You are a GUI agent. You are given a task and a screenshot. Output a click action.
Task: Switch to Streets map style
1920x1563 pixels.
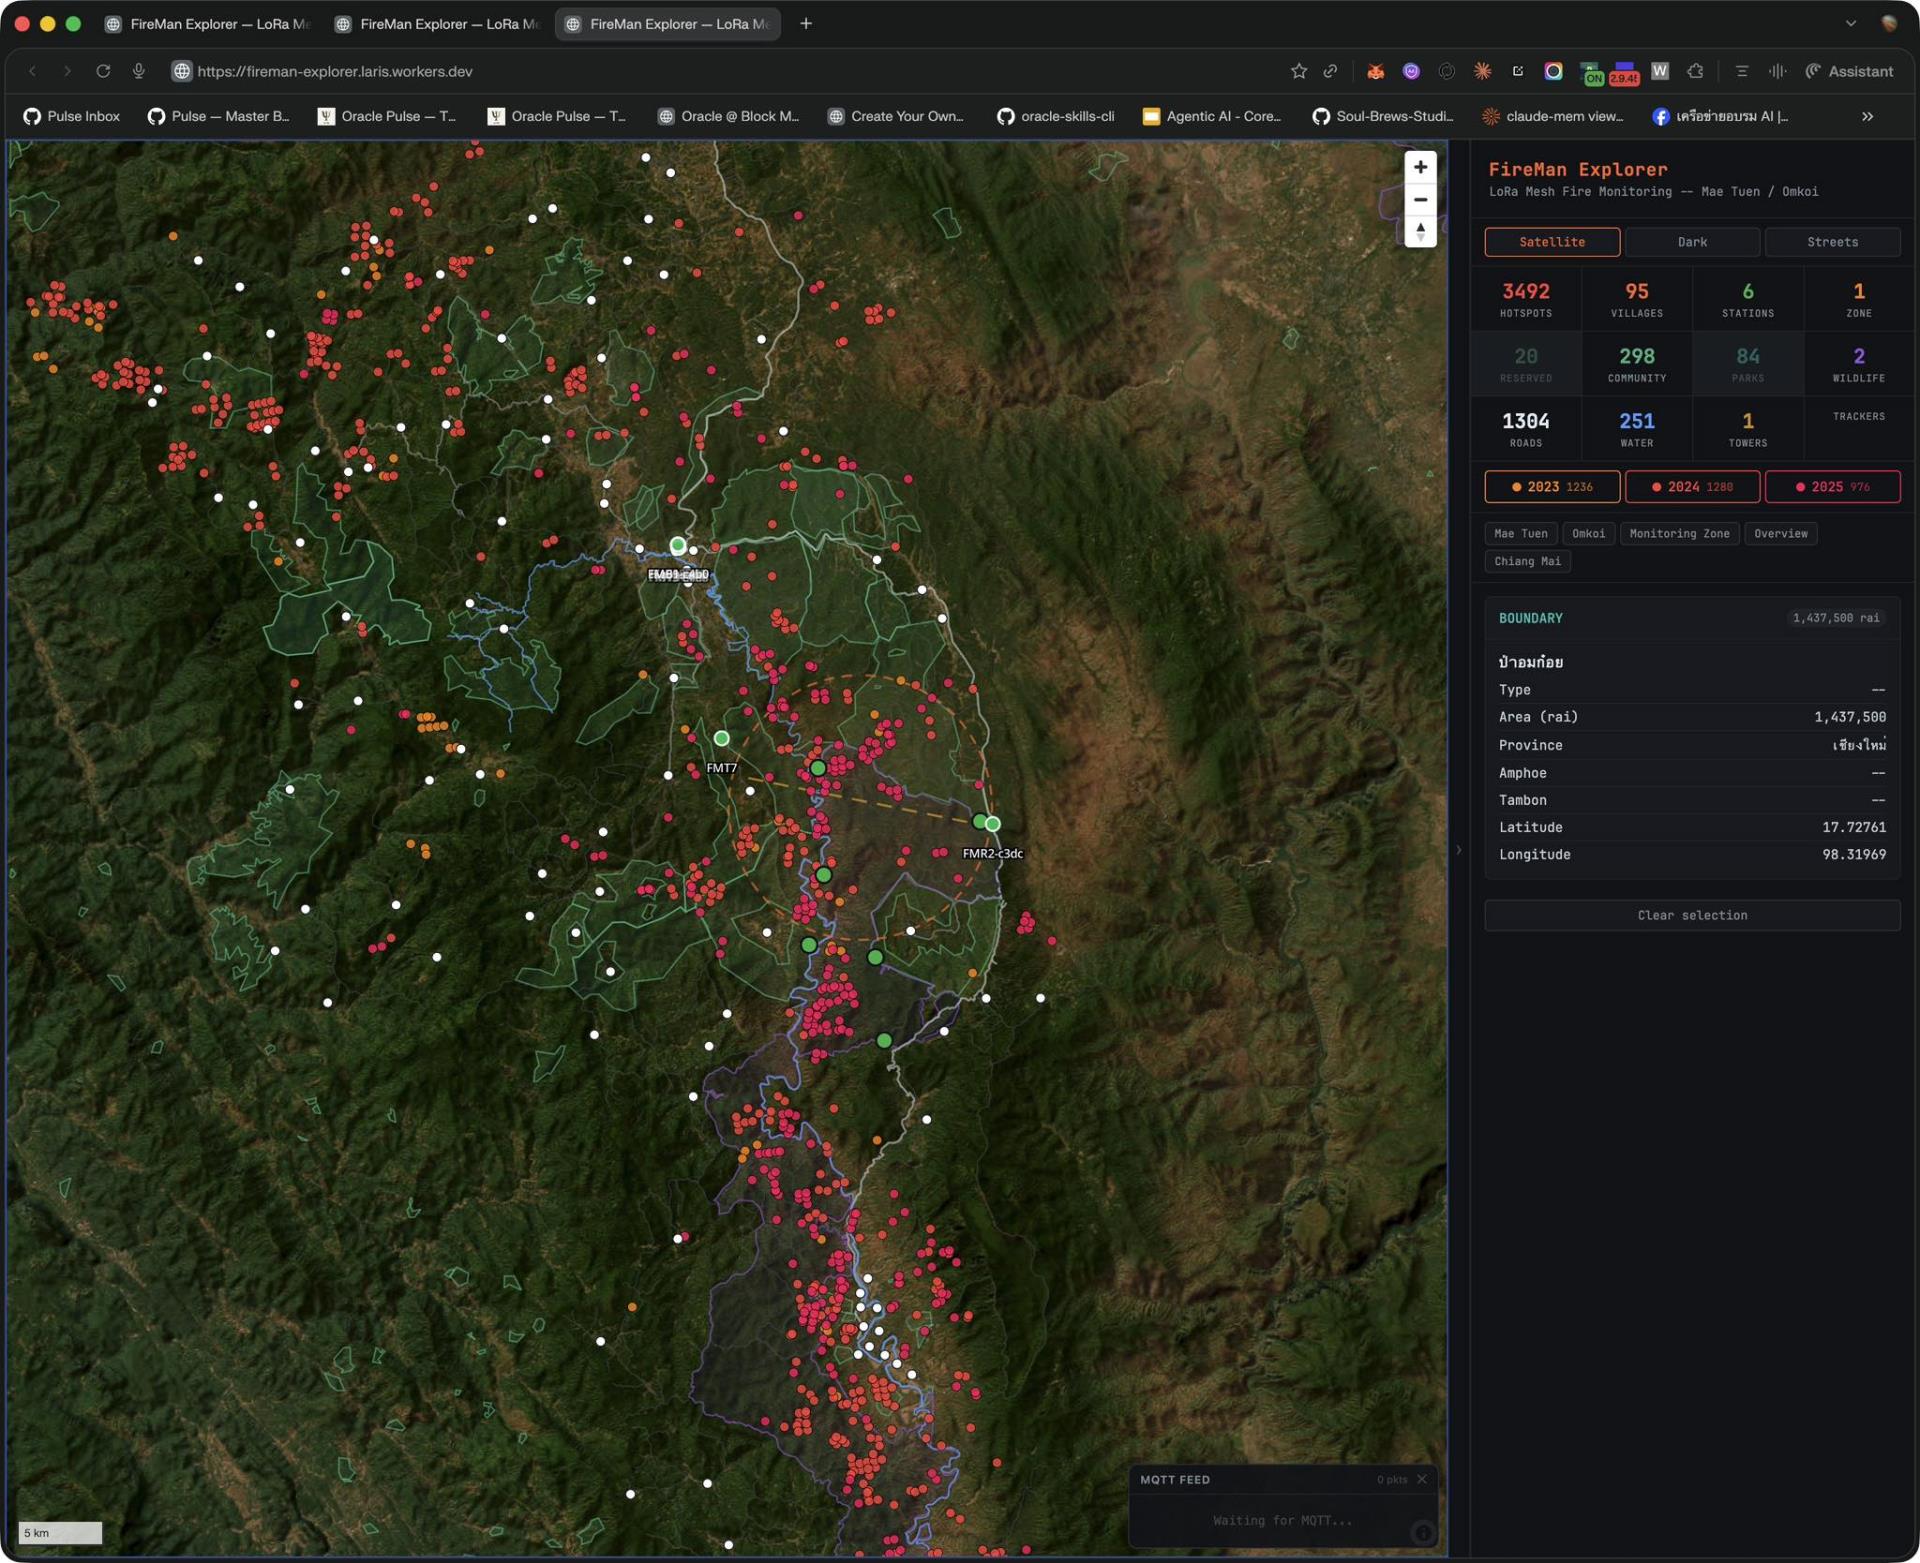pyautogui.click(x=1832, y=242)
